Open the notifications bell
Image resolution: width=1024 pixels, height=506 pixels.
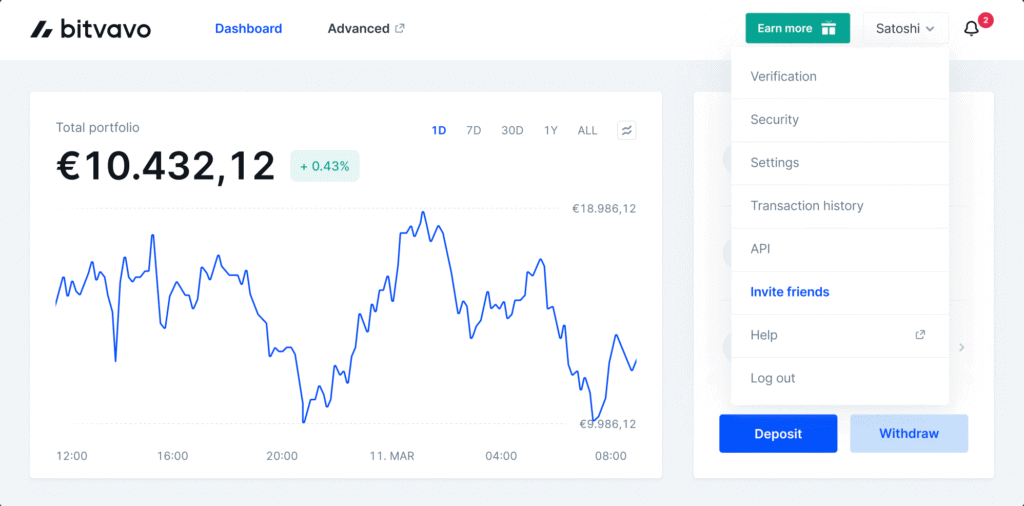970,29
